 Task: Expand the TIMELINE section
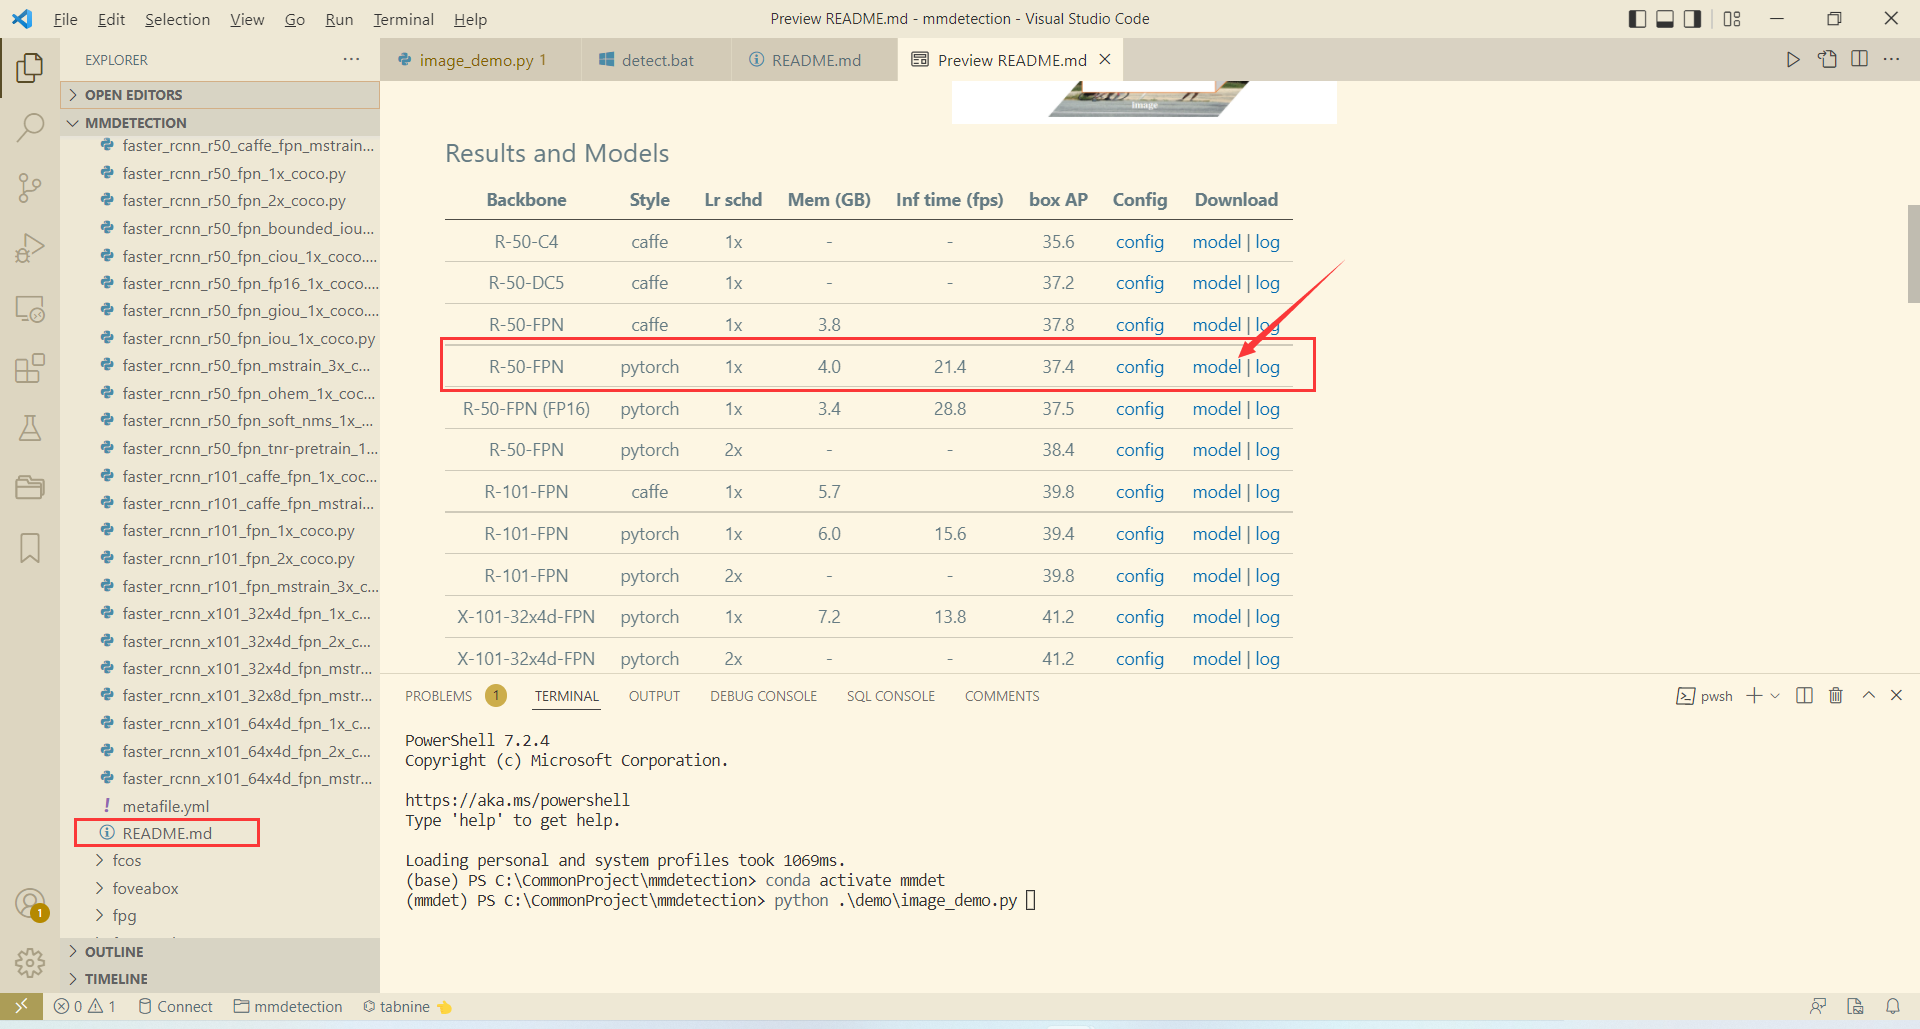pos(220,979)
